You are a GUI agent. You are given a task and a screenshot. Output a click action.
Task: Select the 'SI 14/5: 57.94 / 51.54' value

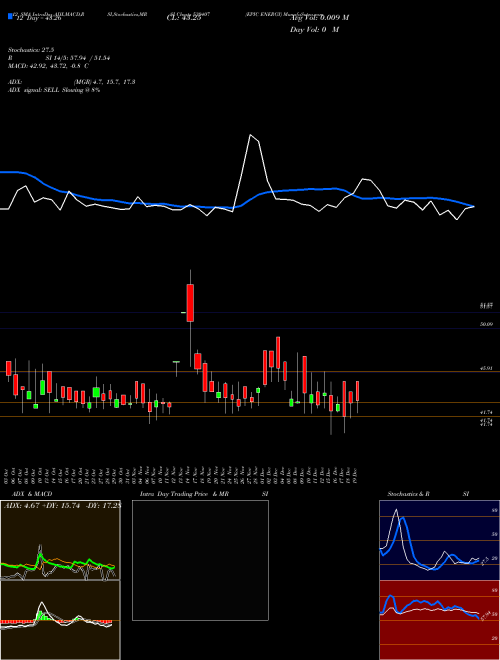pos(78,58)
